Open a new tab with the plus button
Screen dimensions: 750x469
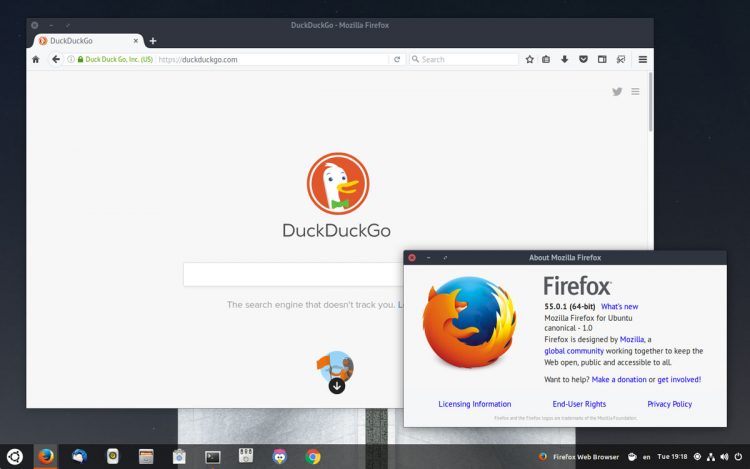[x=153, y=41]
